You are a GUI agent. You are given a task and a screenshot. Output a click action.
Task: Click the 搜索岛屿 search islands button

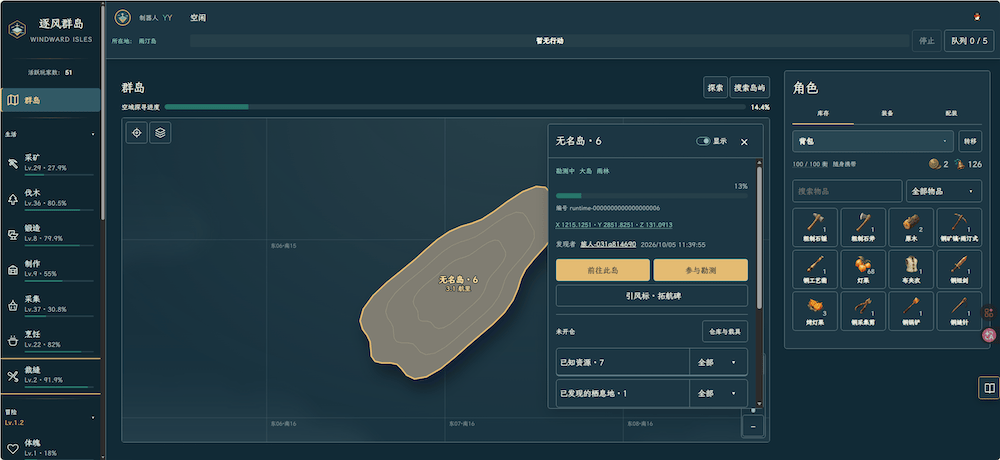pos(749,88)
